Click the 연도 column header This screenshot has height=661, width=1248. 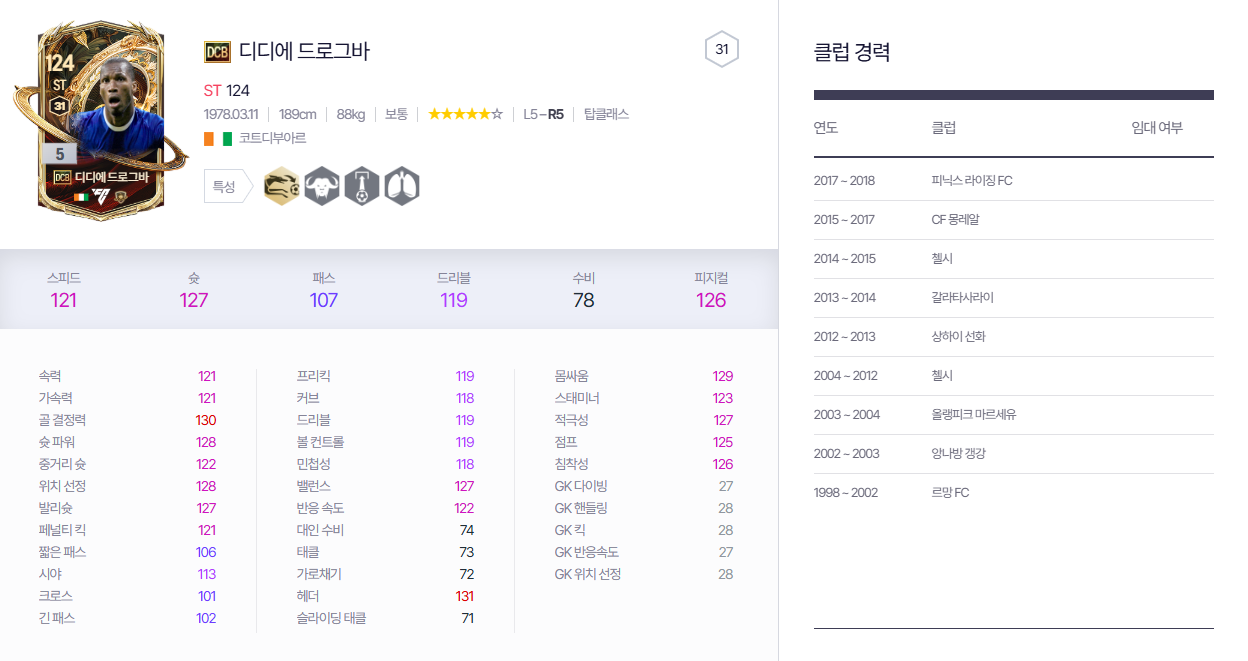click(826, 128)
